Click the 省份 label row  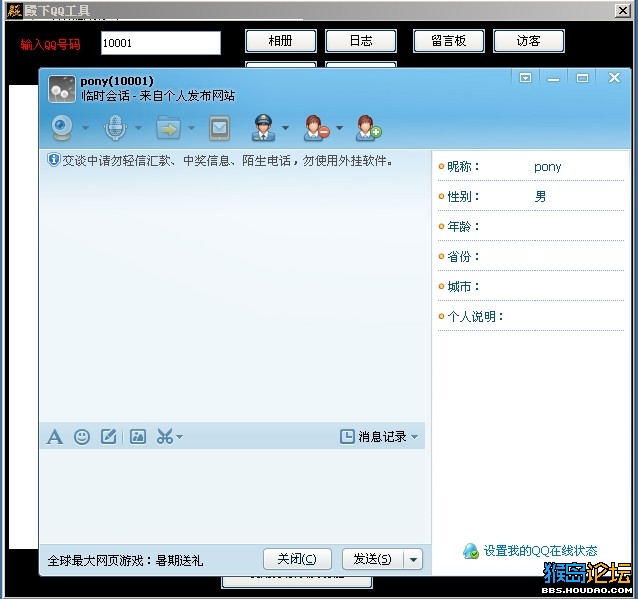coord(531,256)
